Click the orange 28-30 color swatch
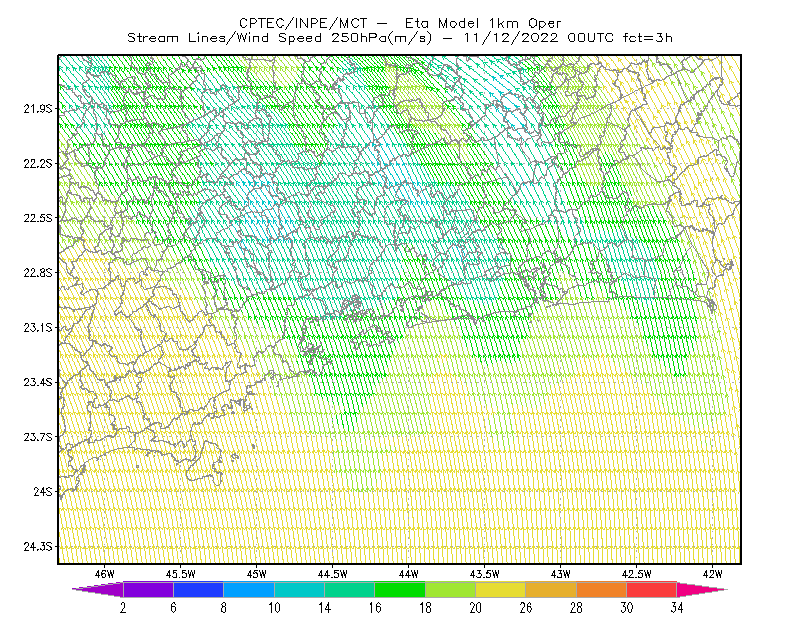This screenshot has height=618, width=800. [602, 589]
